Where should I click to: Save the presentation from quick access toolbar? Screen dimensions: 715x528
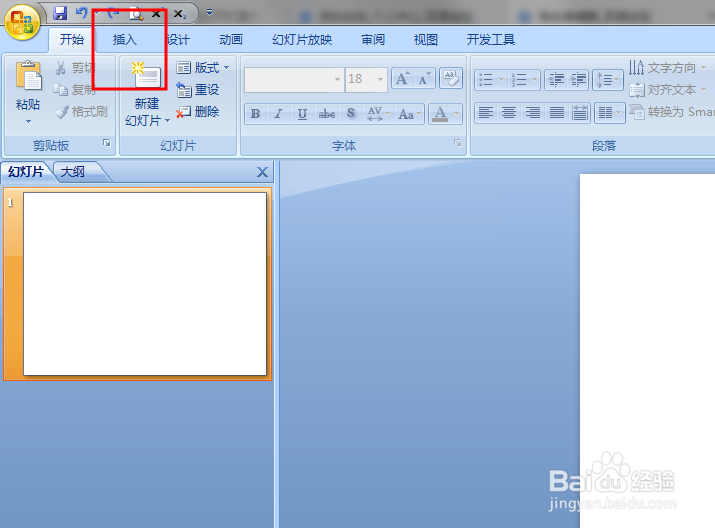coord(60,13)
